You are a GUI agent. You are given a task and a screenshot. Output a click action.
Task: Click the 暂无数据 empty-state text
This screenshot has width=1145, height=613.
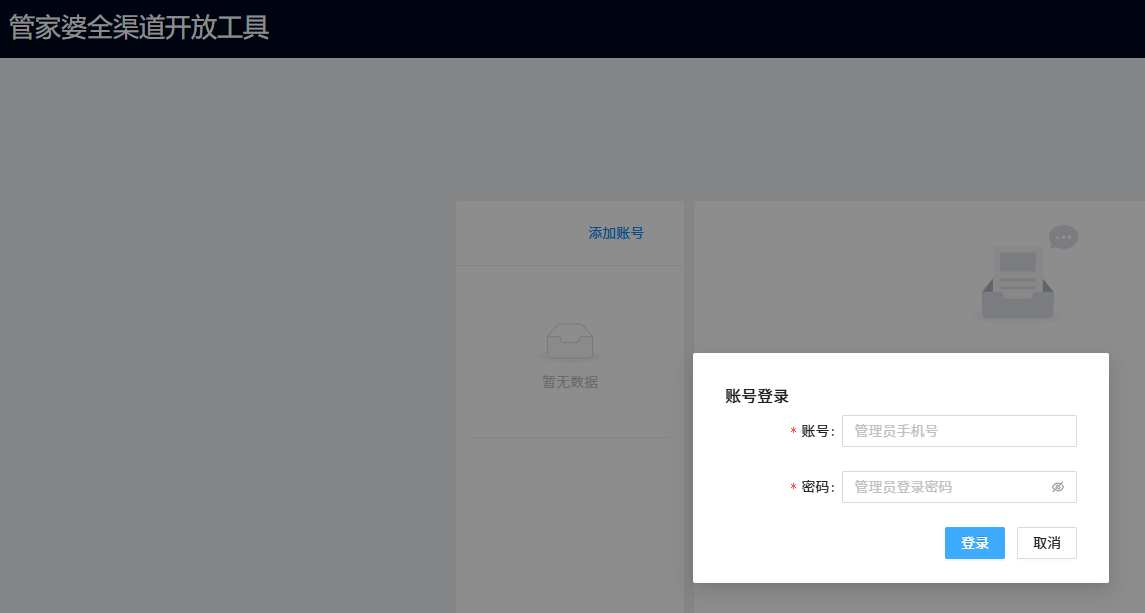coord(570,382)
